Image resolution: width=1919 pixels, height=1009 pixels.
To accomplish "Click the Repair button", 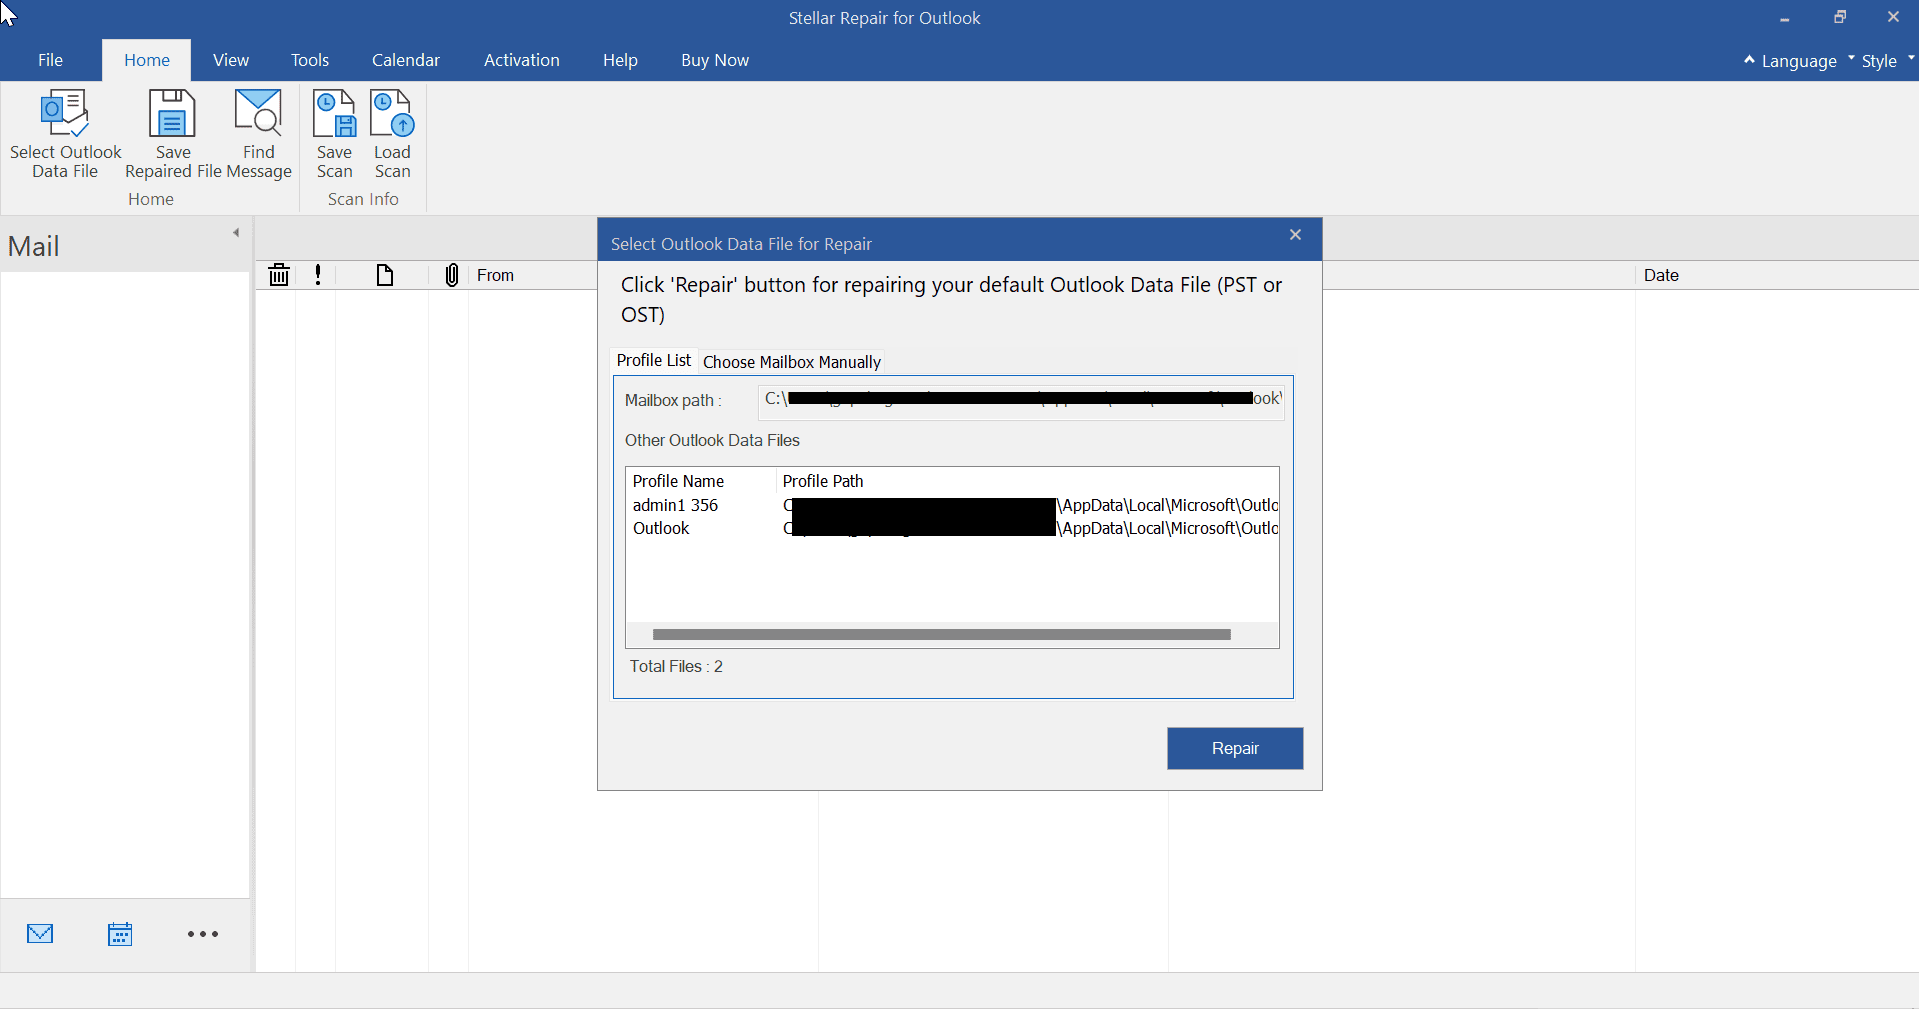I will pos(1235,748).
